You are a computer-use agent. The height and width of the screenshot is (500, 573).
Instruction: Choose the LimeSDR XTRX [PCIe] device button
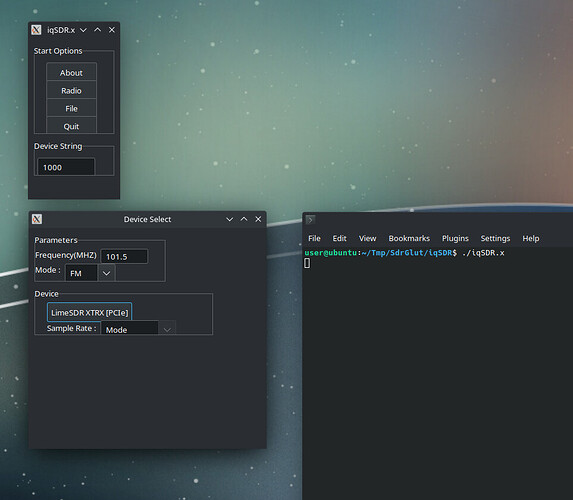(x=90, y=312)
